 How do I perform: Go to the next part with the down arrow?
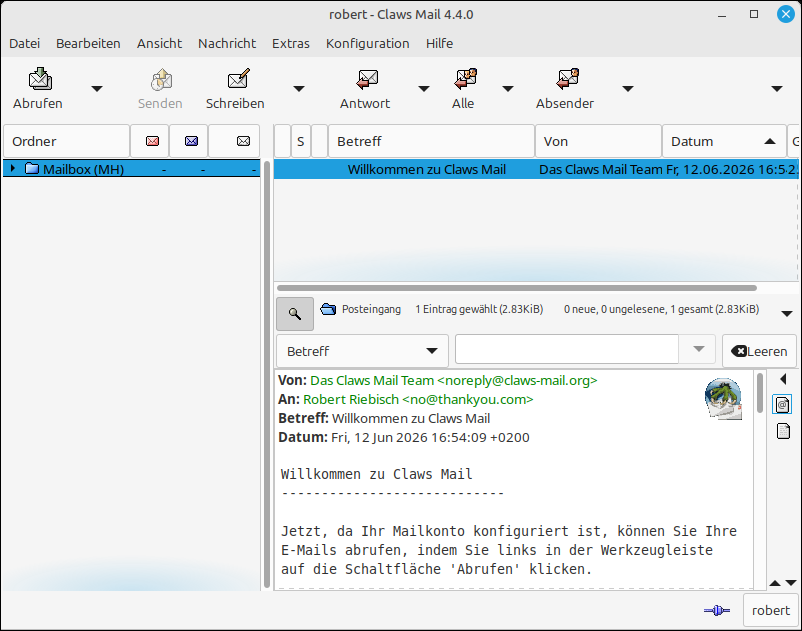click(x=791, y=583)
